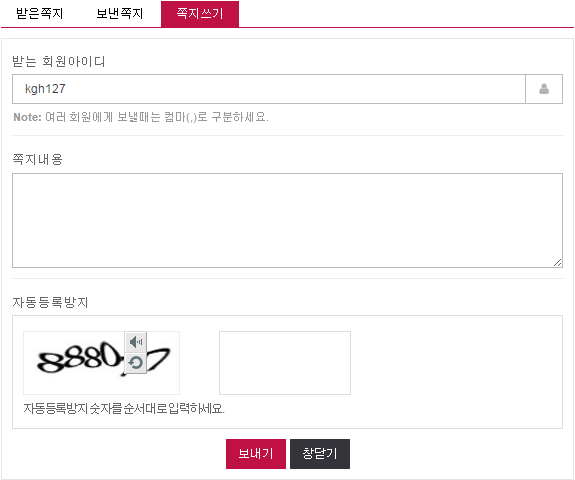Send the message with 보내기 button
575x480 pixels.
pyautogui.click(x=256, y=454)
